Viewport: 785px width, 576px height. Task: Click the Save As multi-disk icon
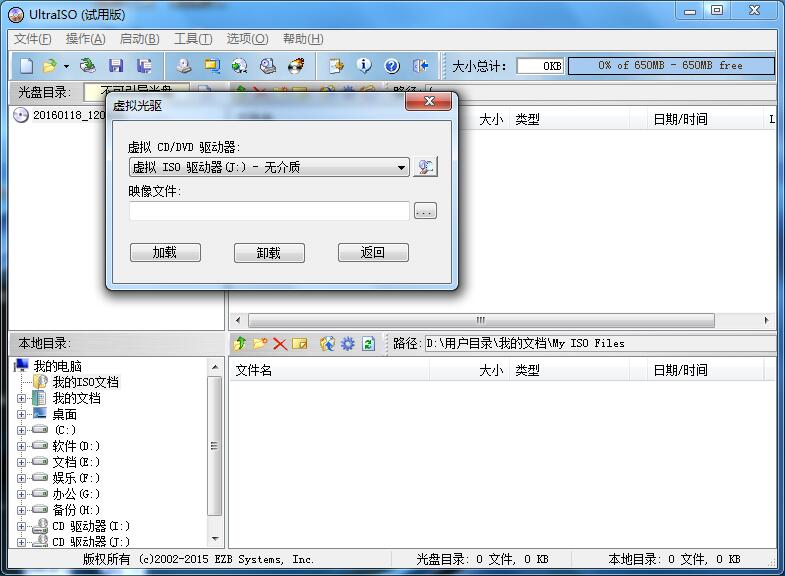coord(144,66)
